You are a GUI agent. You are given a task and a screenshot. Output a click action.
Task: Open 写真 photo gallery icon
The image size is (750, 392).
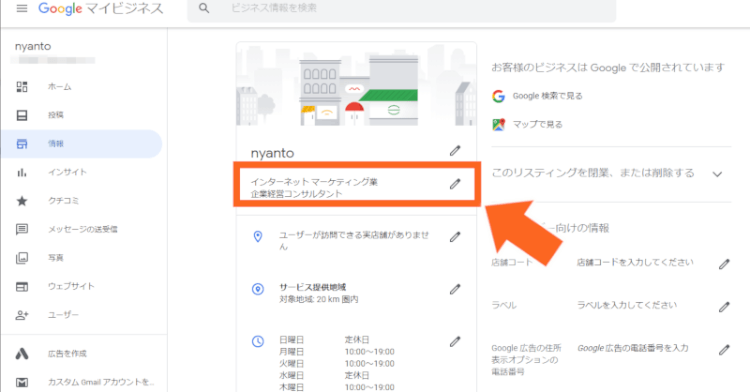(22, 258)
